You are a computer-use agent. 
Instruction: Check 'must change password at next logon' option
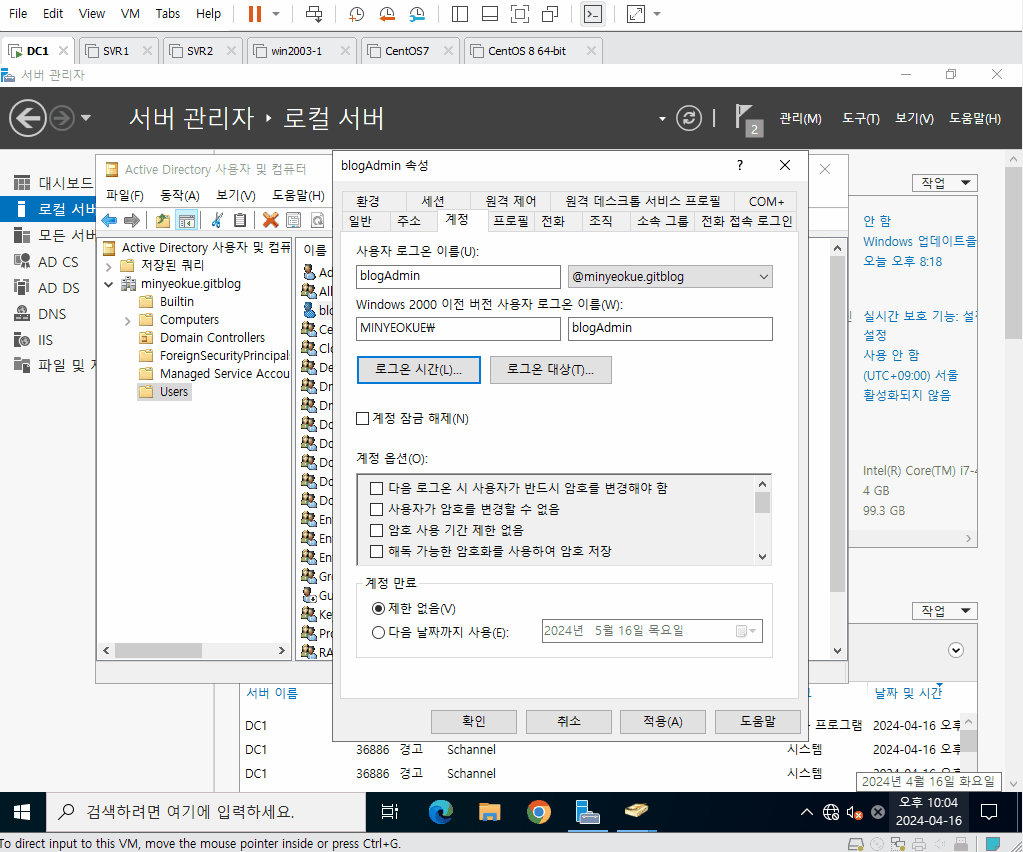[376, 489]
